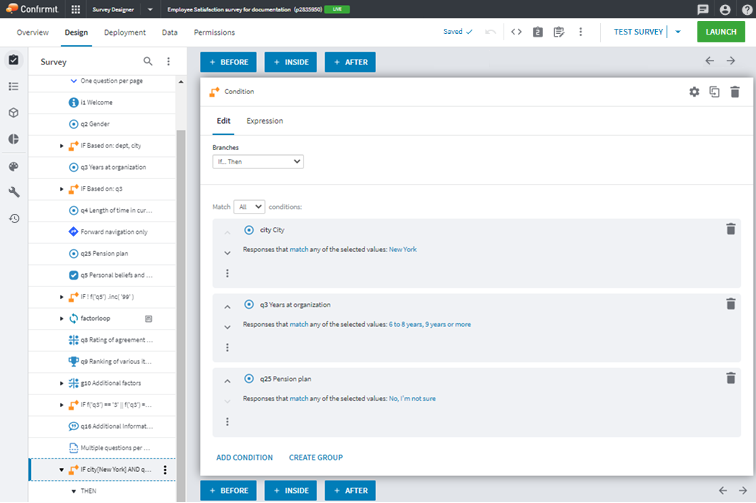Go to next node using top right arrow
The width and height of the screenshot is (756, 503).
(x=731, y=61)
